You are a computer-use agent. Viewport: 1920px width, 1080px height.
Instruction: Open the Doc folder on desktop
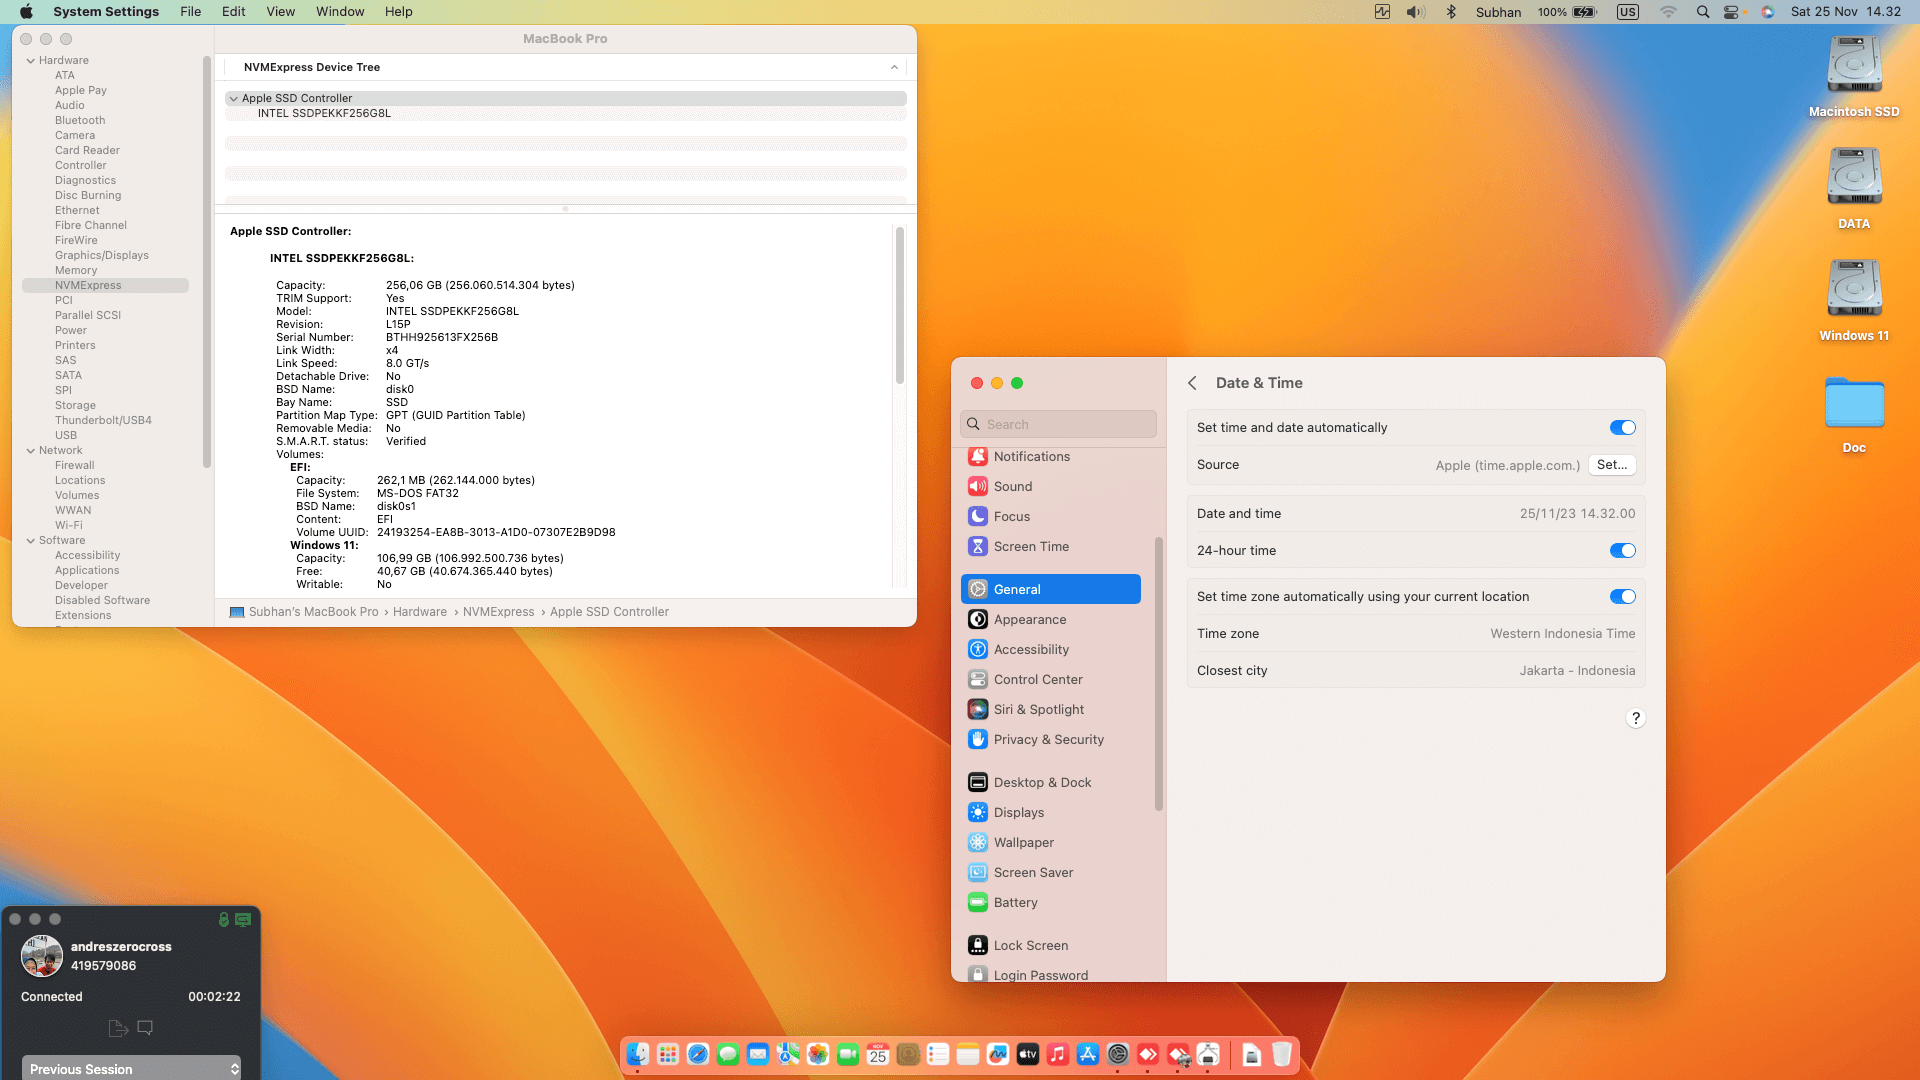click(x=1854, y=414)
